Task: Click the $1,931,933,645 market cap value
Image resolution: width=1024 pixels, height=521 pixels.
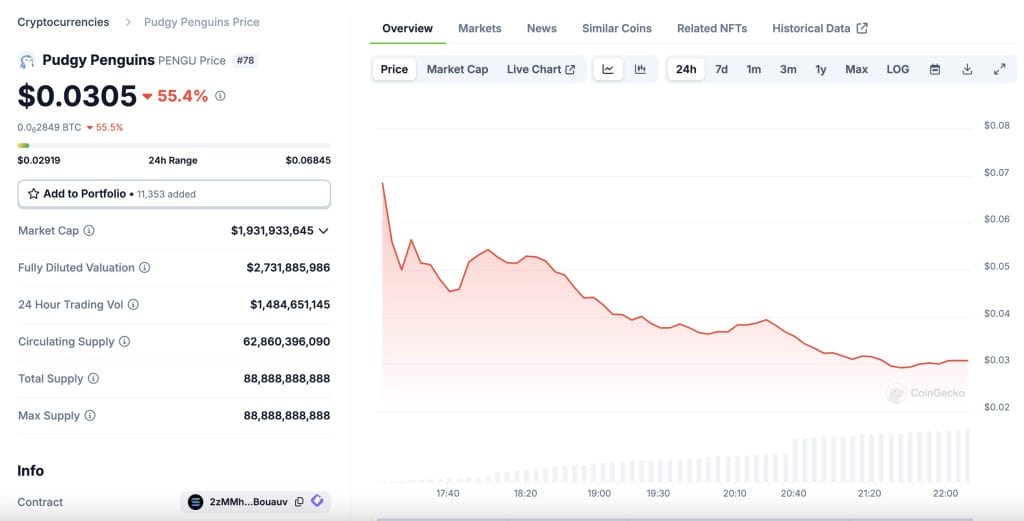Action: [272, 230]
